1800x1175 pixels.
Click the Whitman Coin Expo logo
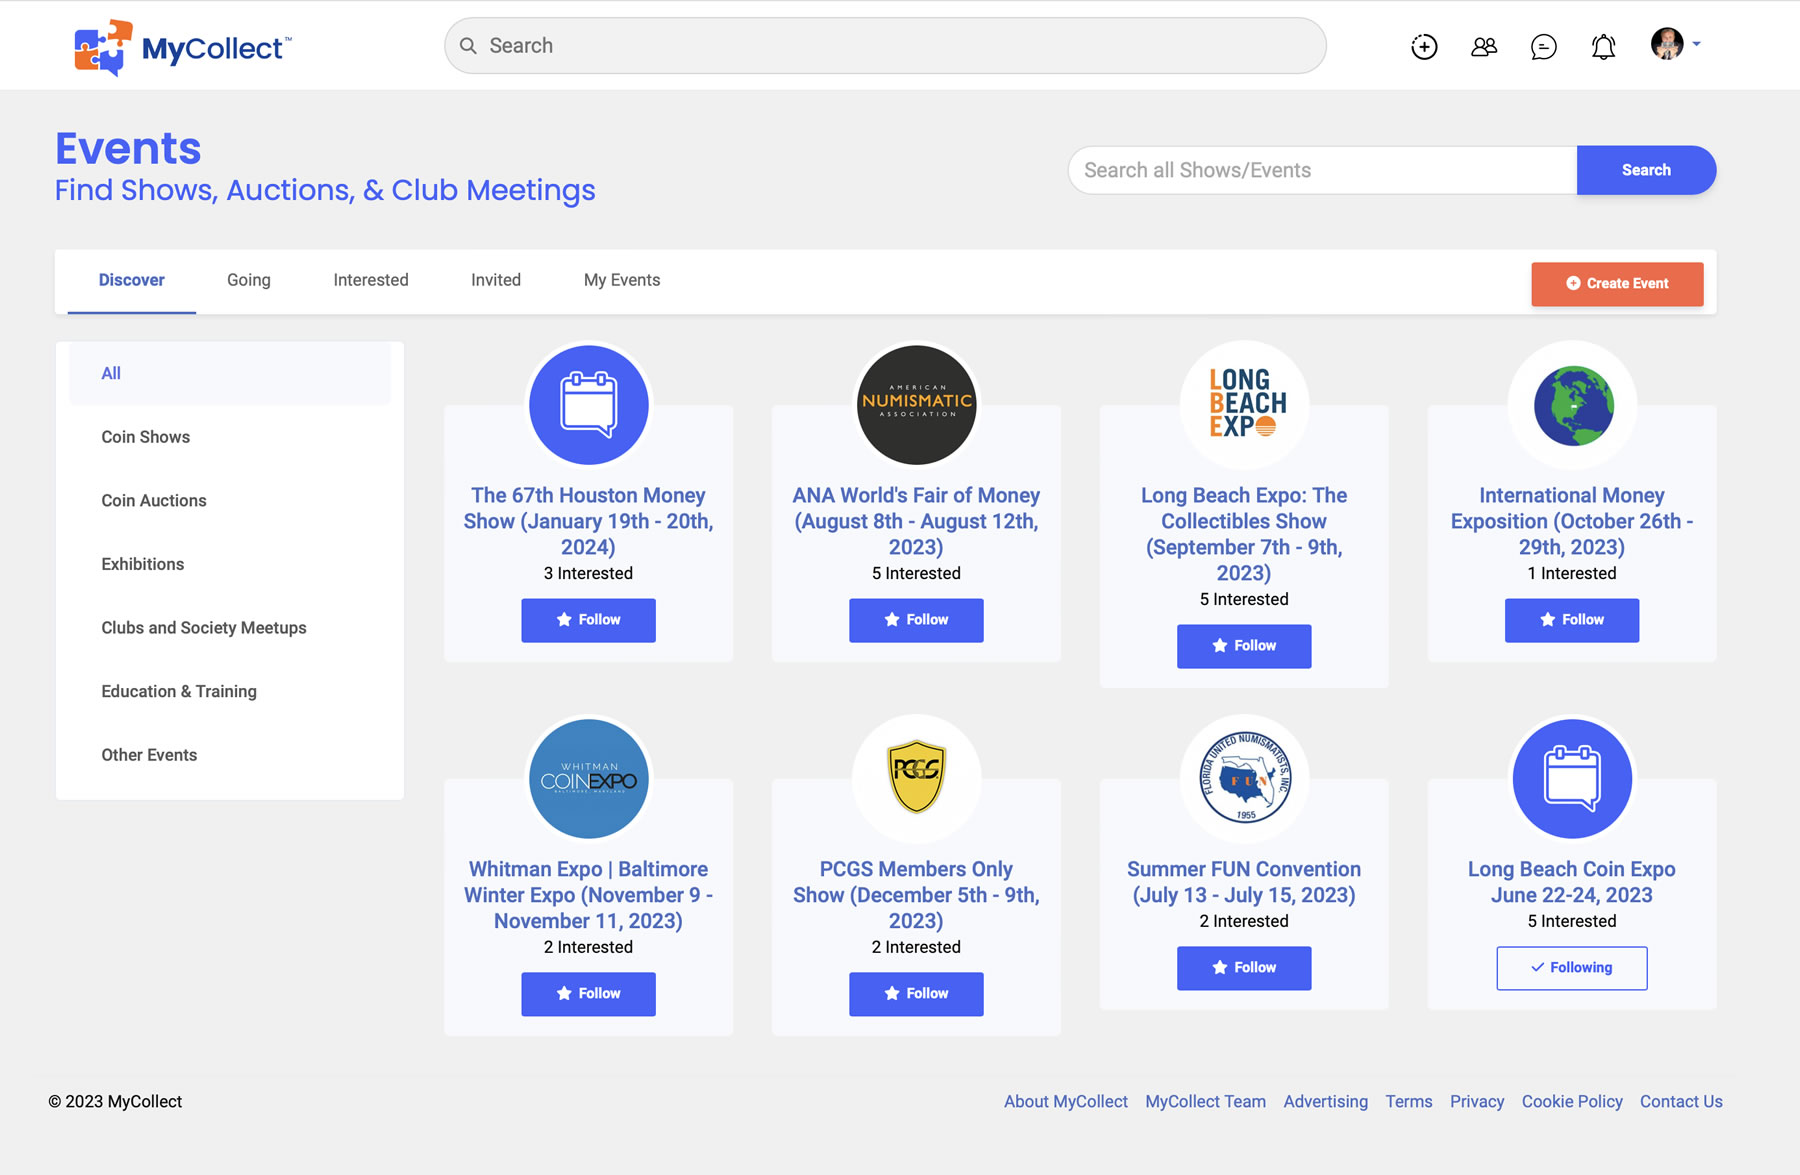(x=588, y=778)
